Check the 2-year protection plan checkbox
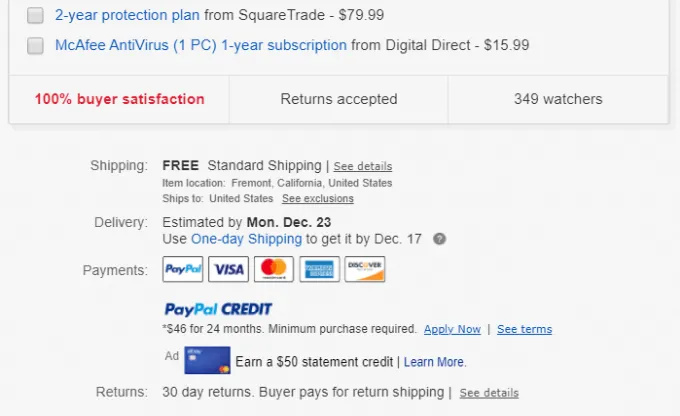 coord(36,16)
